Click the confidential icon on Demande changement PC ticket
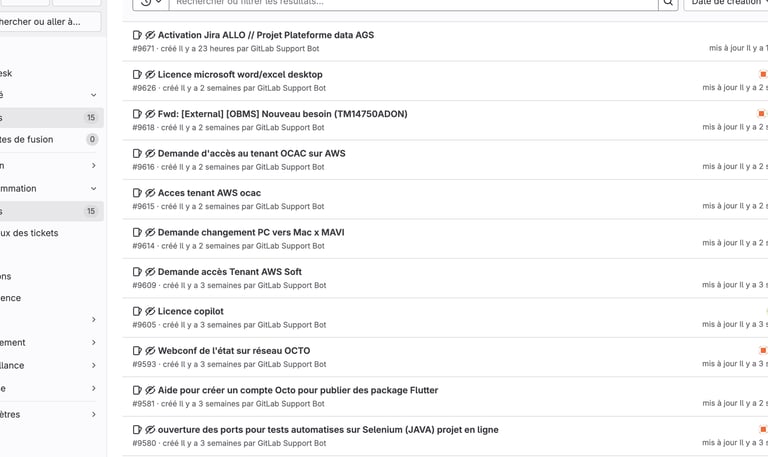Image resolution: width=768 pixels, height=457 pixels. pos(150,232)
